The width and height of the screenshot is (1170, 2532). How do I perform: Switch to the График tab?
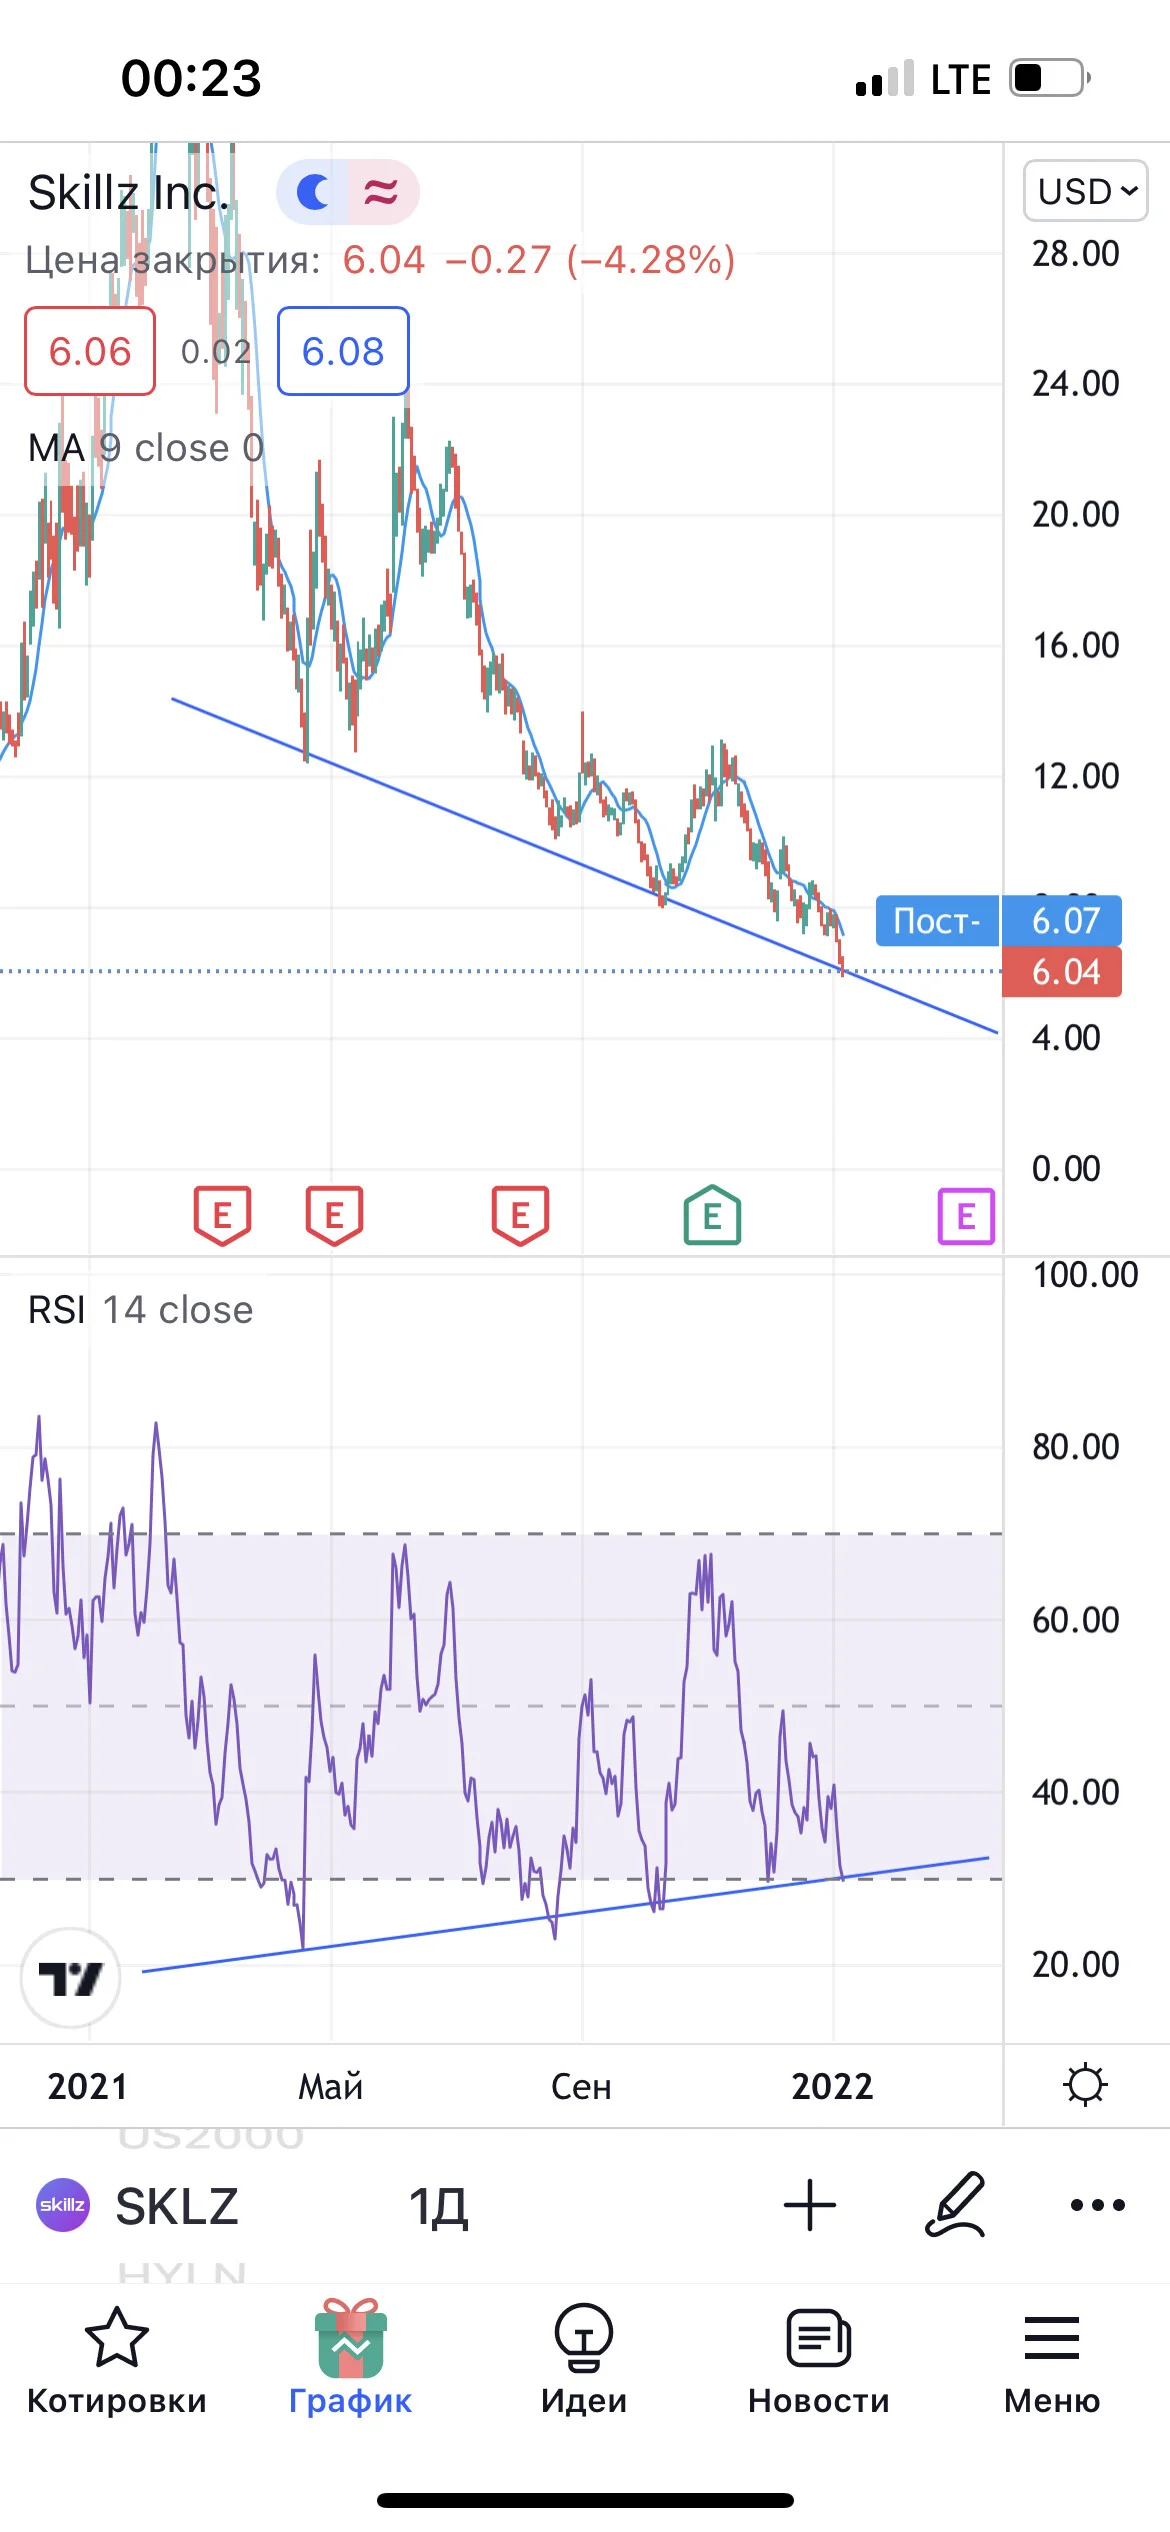pyautogui.click(x=351, y=2359)
